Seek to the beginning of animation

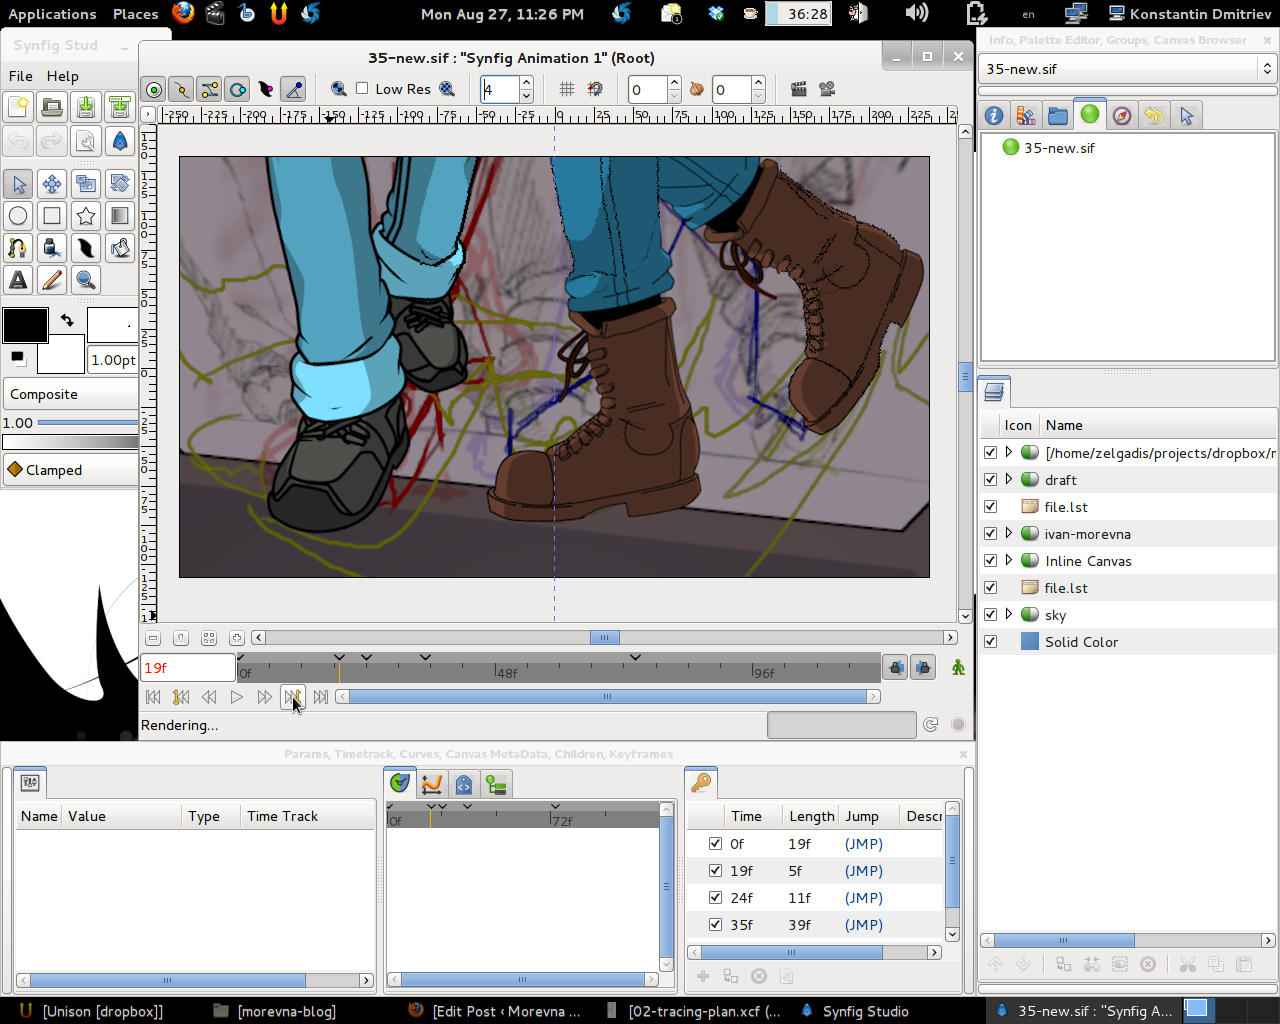153,697
